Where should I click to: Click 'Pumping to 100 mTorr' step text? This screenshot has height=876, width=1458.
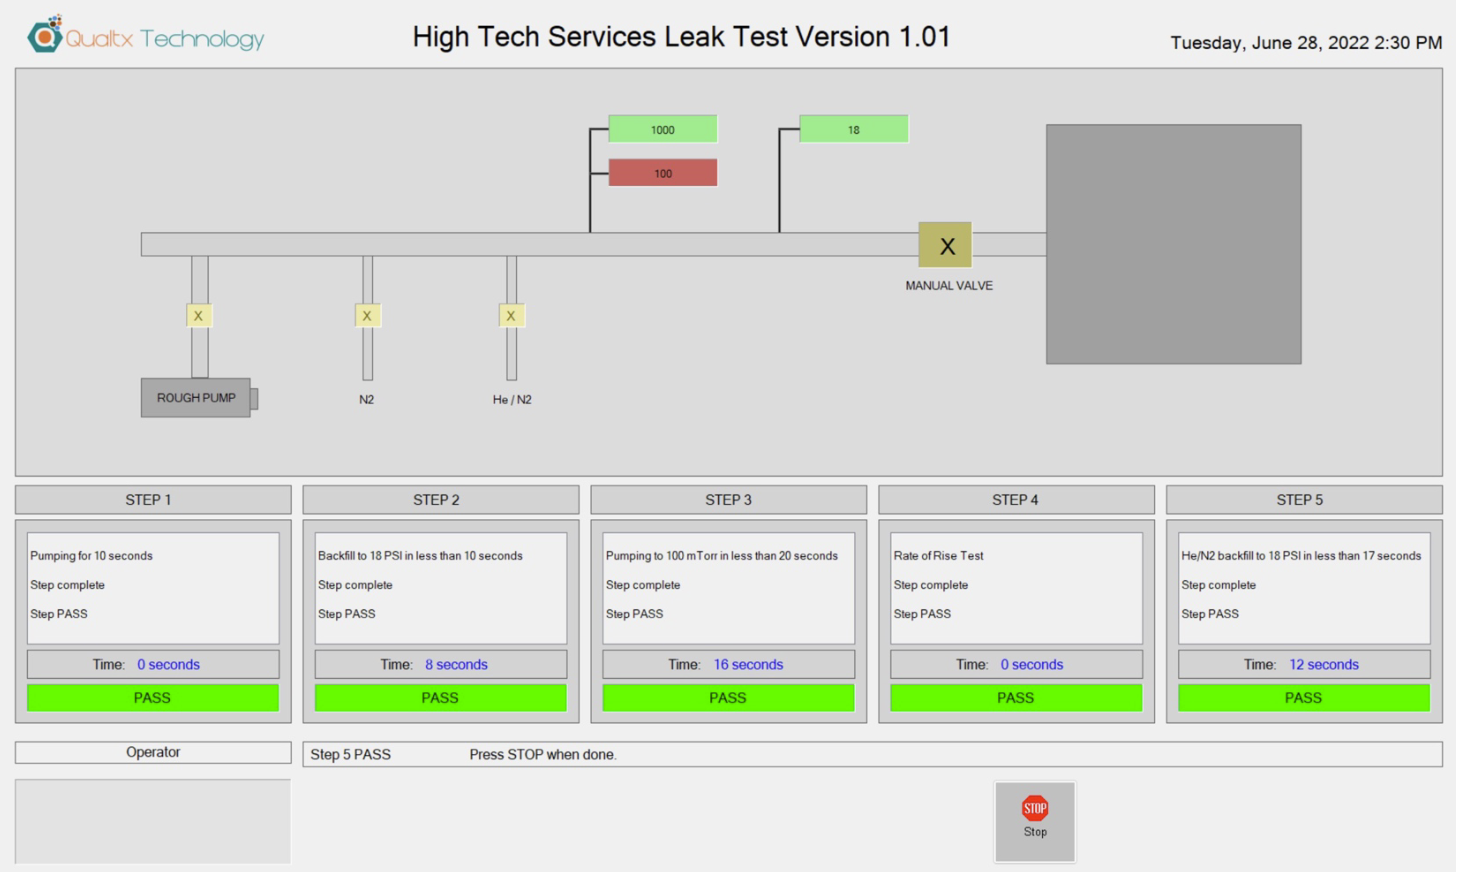[721, 556]
